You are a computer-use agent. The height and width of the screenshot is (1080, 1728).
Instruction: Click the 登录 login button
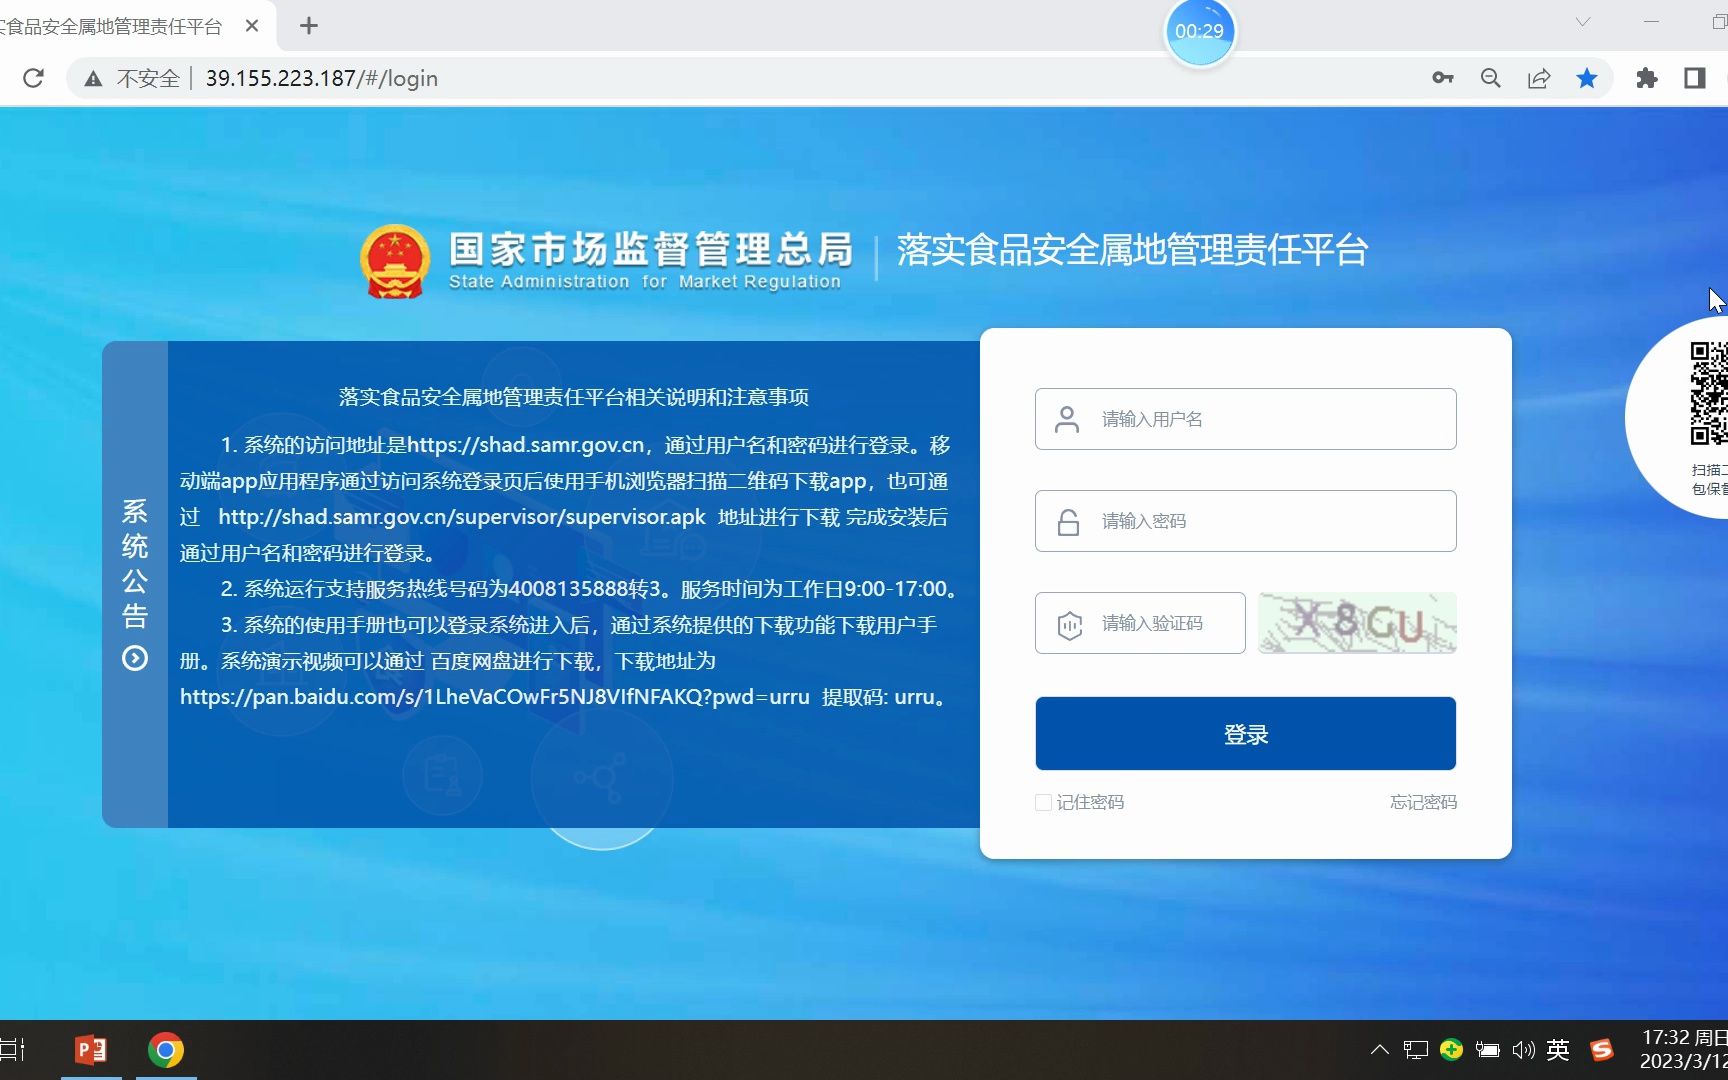[x=1245, y=734]
